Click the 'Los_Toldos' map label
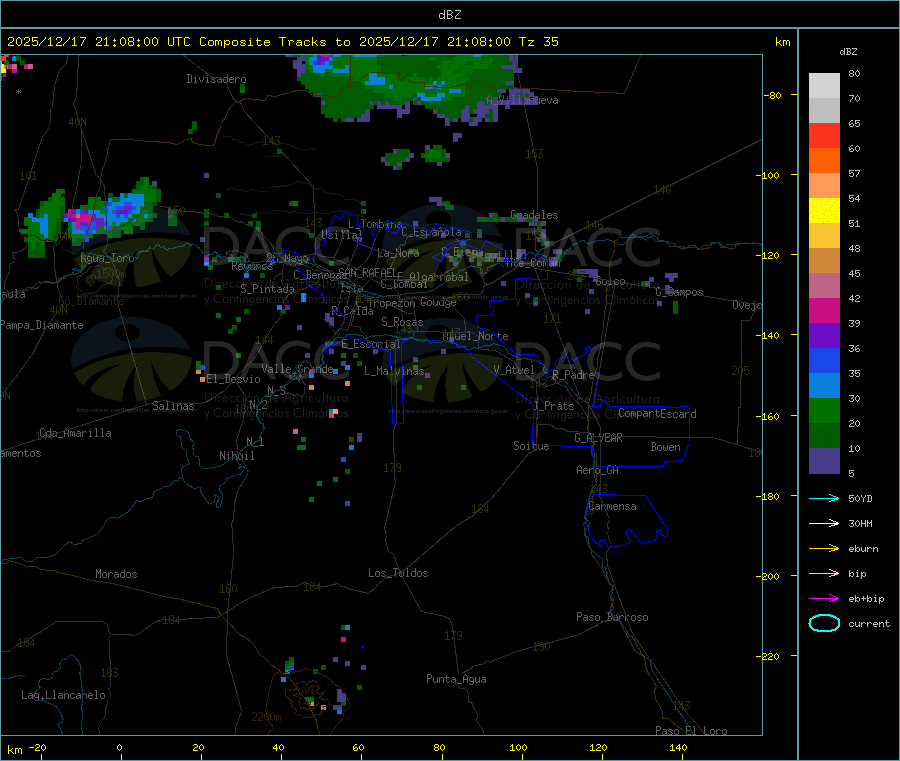 (398, 573)
